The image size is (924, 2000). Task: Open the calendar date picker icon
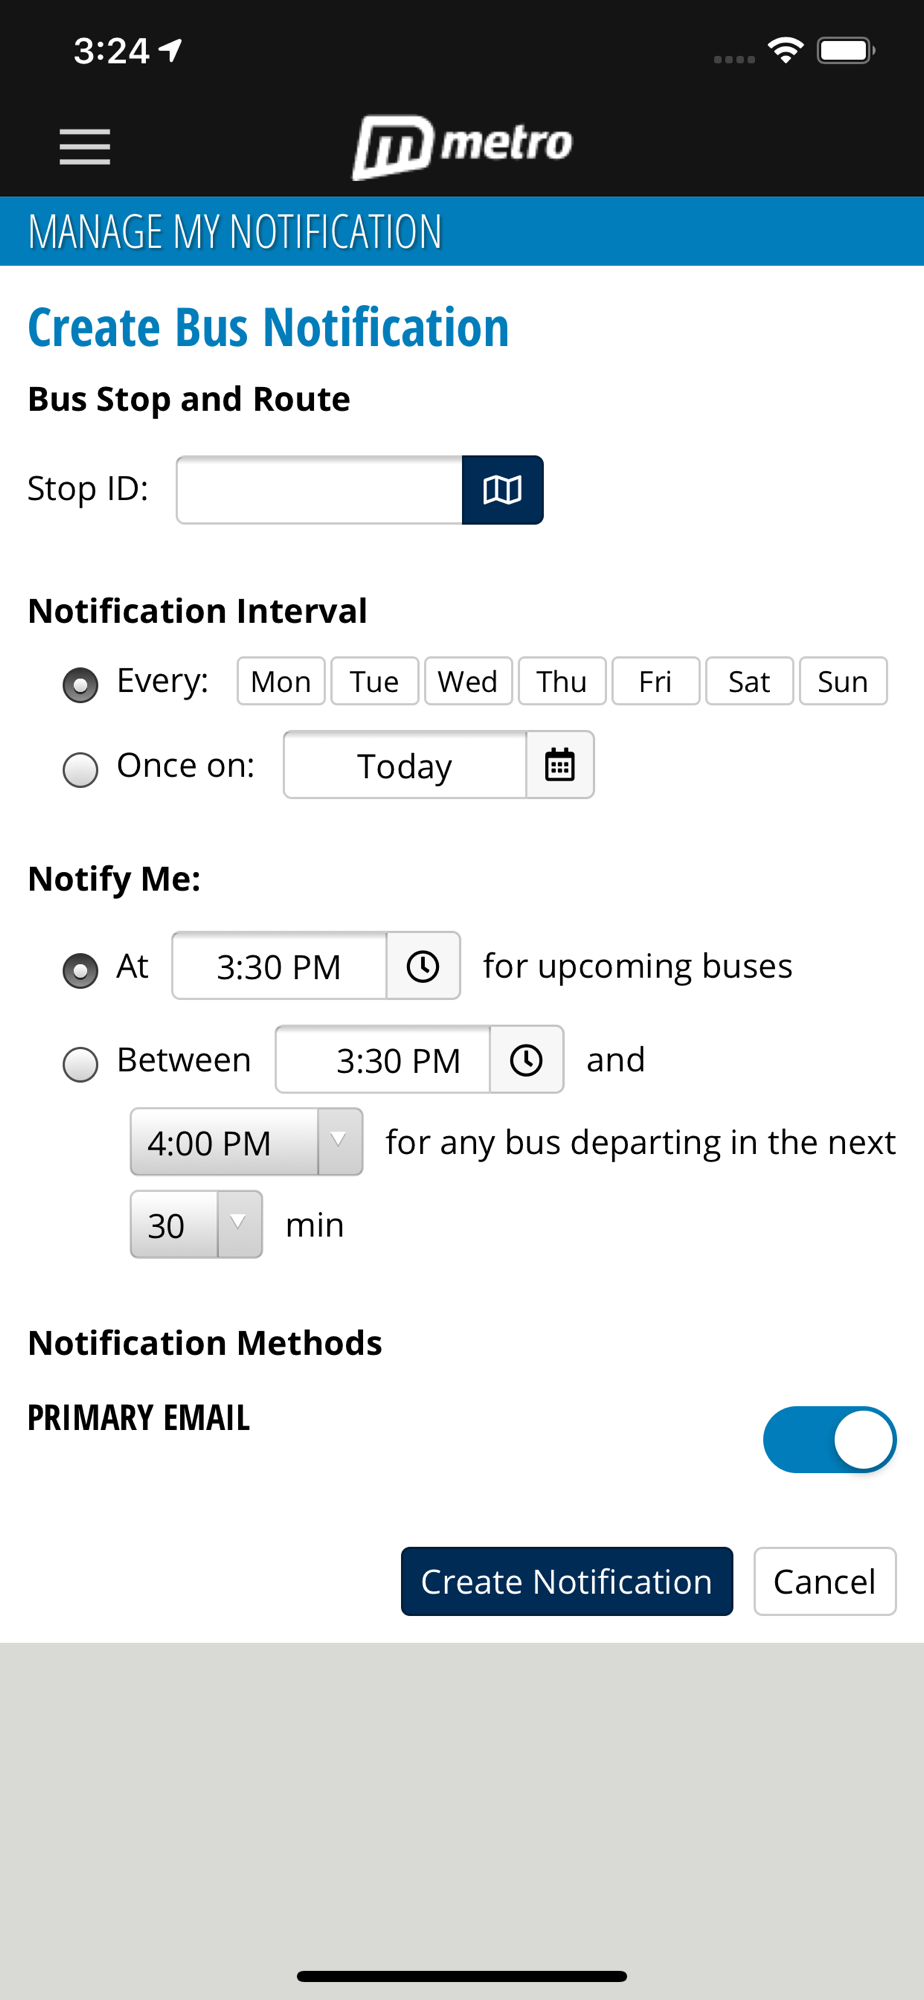(x=560, y=765)
